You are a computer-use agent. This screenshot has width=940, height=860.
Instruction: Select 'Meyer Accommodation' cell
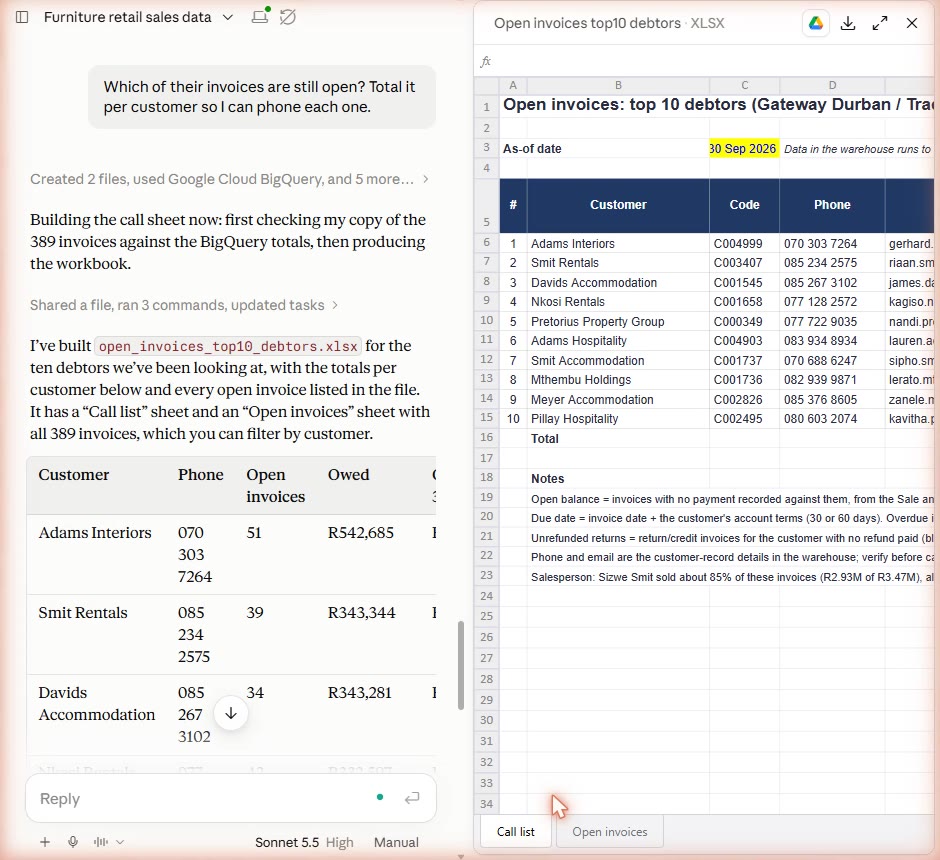(x=618, y=399)
